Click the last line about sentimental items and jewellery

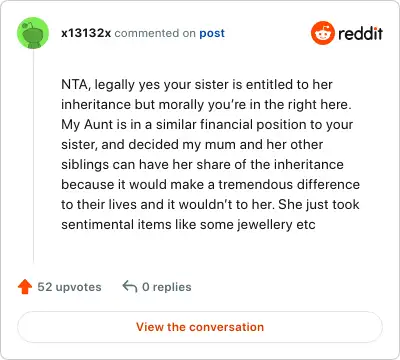pyautogui.click(x=188, y=225)
